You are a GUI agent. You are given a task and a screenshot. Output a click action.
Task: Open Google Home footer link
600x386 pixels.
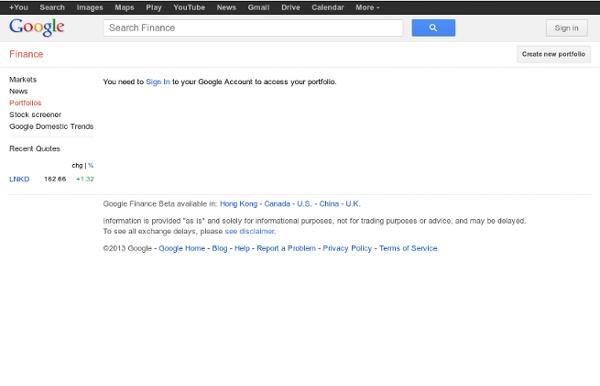coord(182,248)
